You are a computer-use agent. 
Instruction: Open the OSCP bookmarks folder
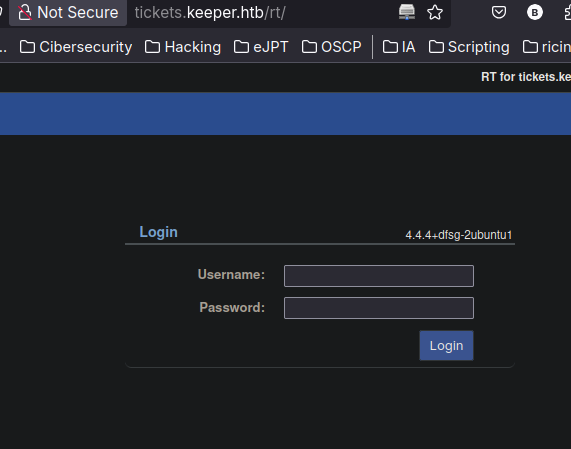[x=332, y=47]
